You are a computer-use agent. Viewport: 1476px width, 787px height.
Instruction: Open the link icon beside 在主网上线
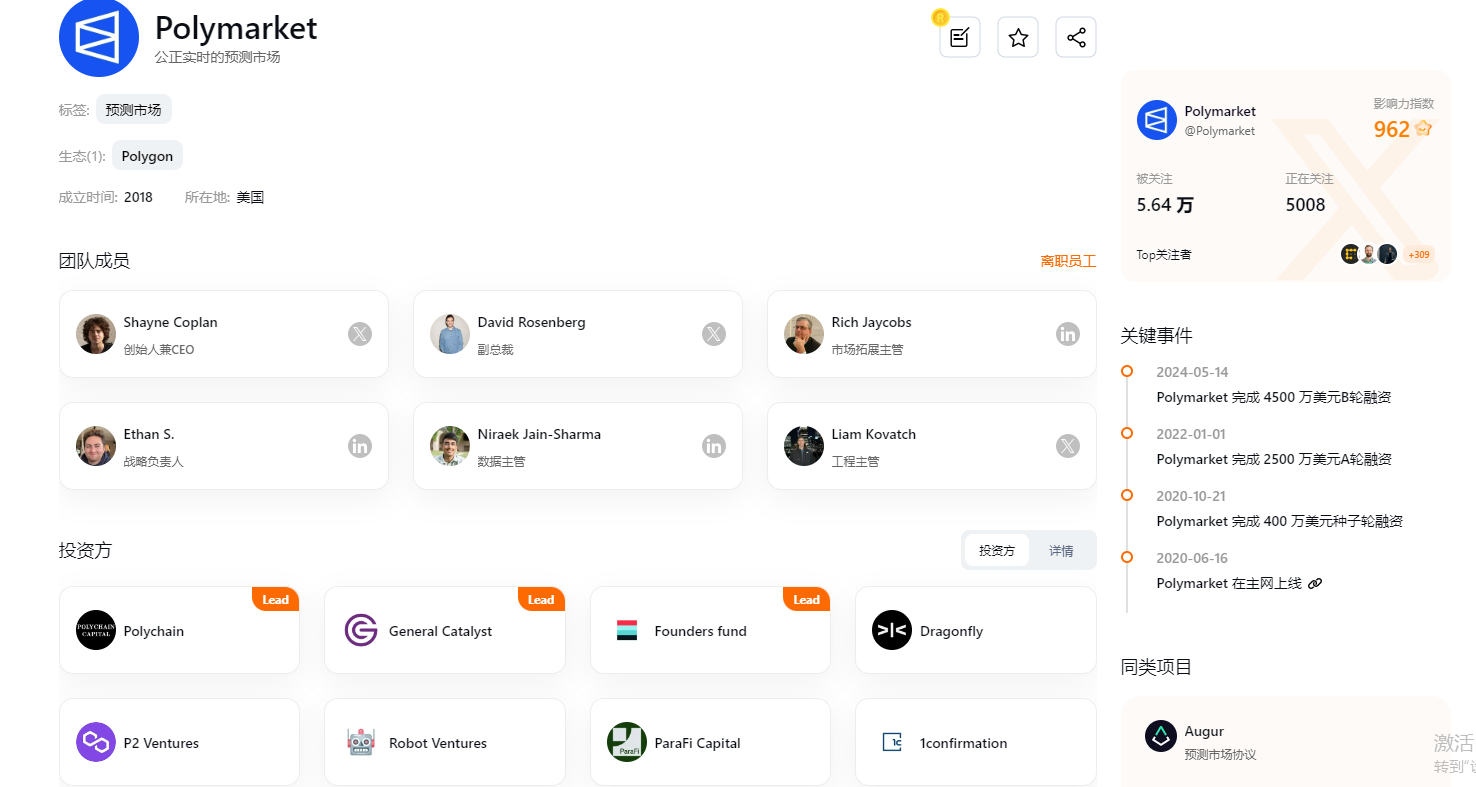point(1315,583)
